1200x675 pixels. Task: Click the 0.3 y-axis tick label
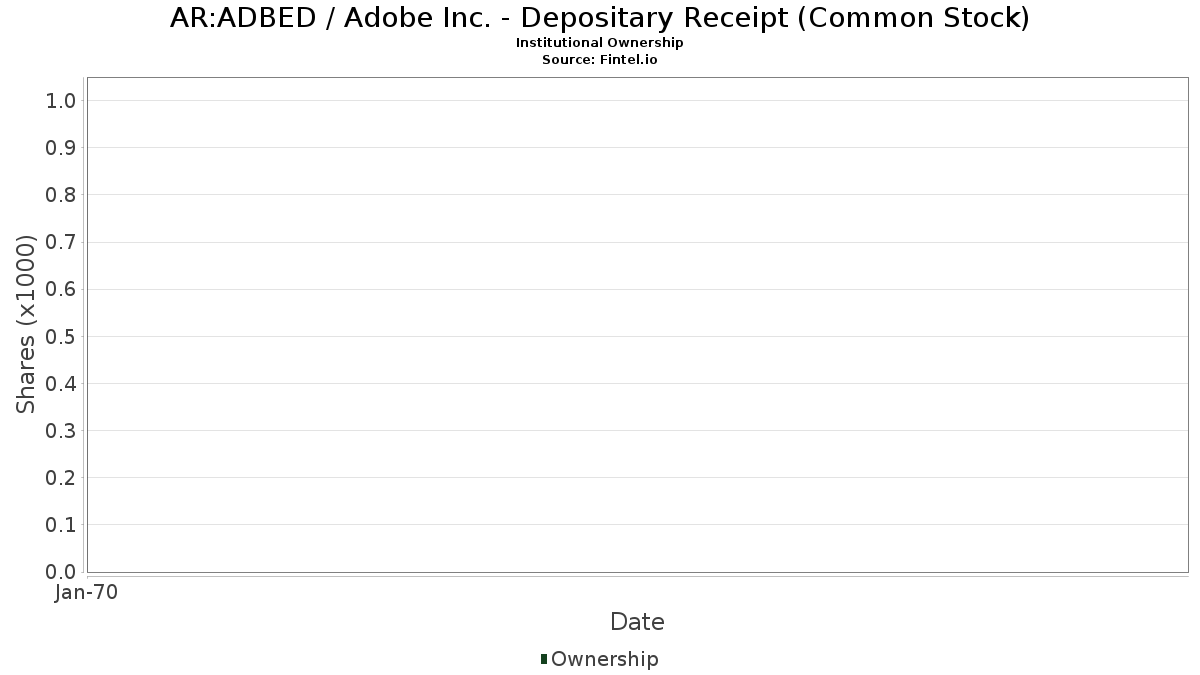[x=61, y=431]
